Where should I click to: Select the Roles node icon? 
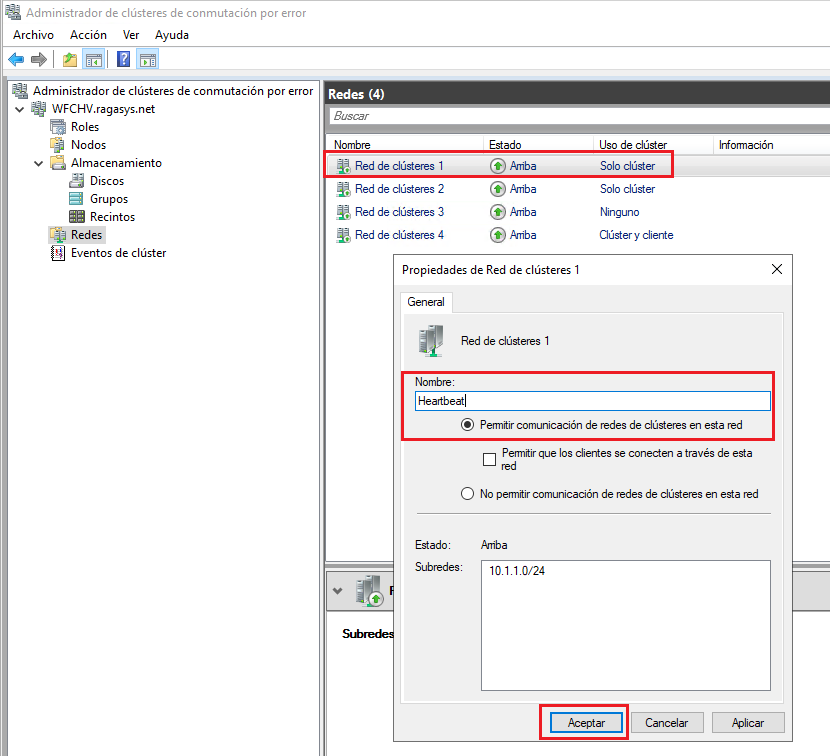[60, 126]
